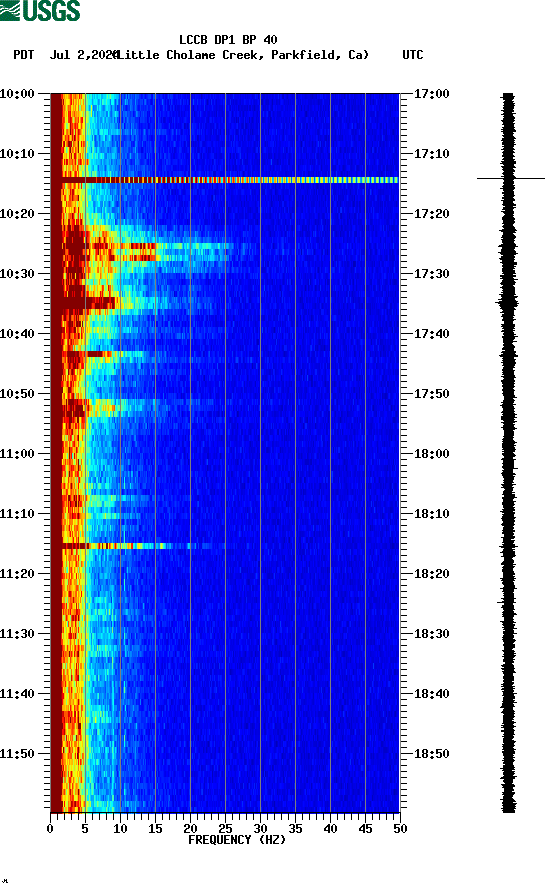Click the 17:20 UTC time label

click(431, 213)
